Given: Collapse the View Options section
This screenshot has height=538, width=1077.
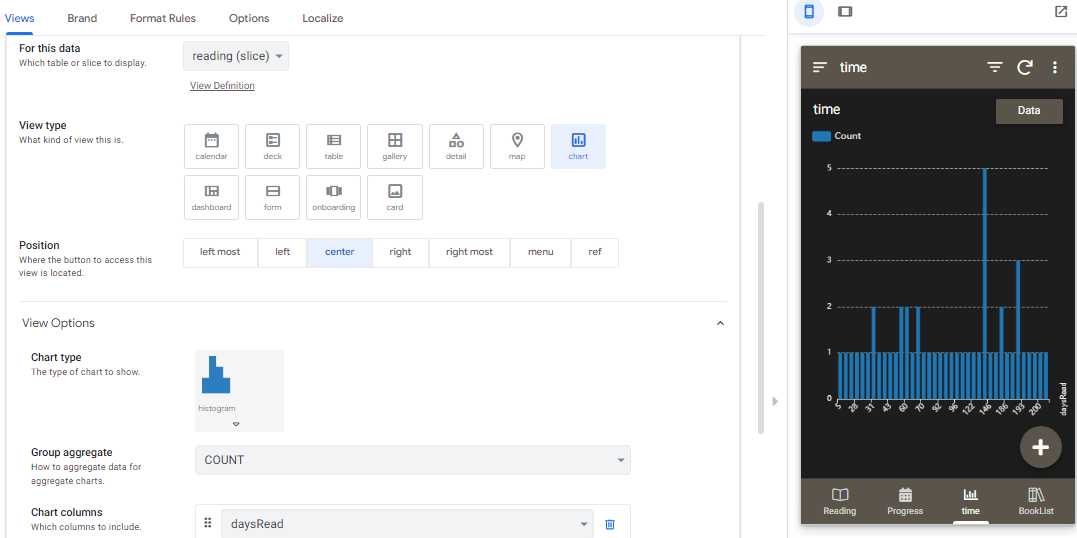Looking at the screenshot, I should tap(720, 323).
